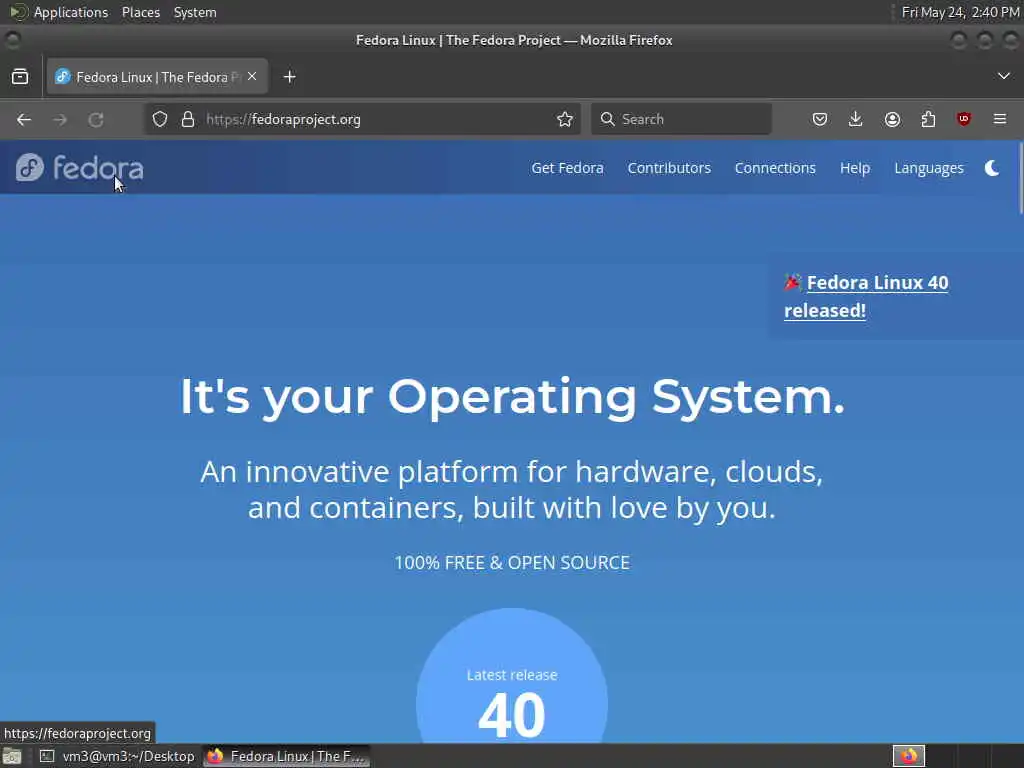
Task: Open Firefox hamburger menu
Action: point(999,119)
